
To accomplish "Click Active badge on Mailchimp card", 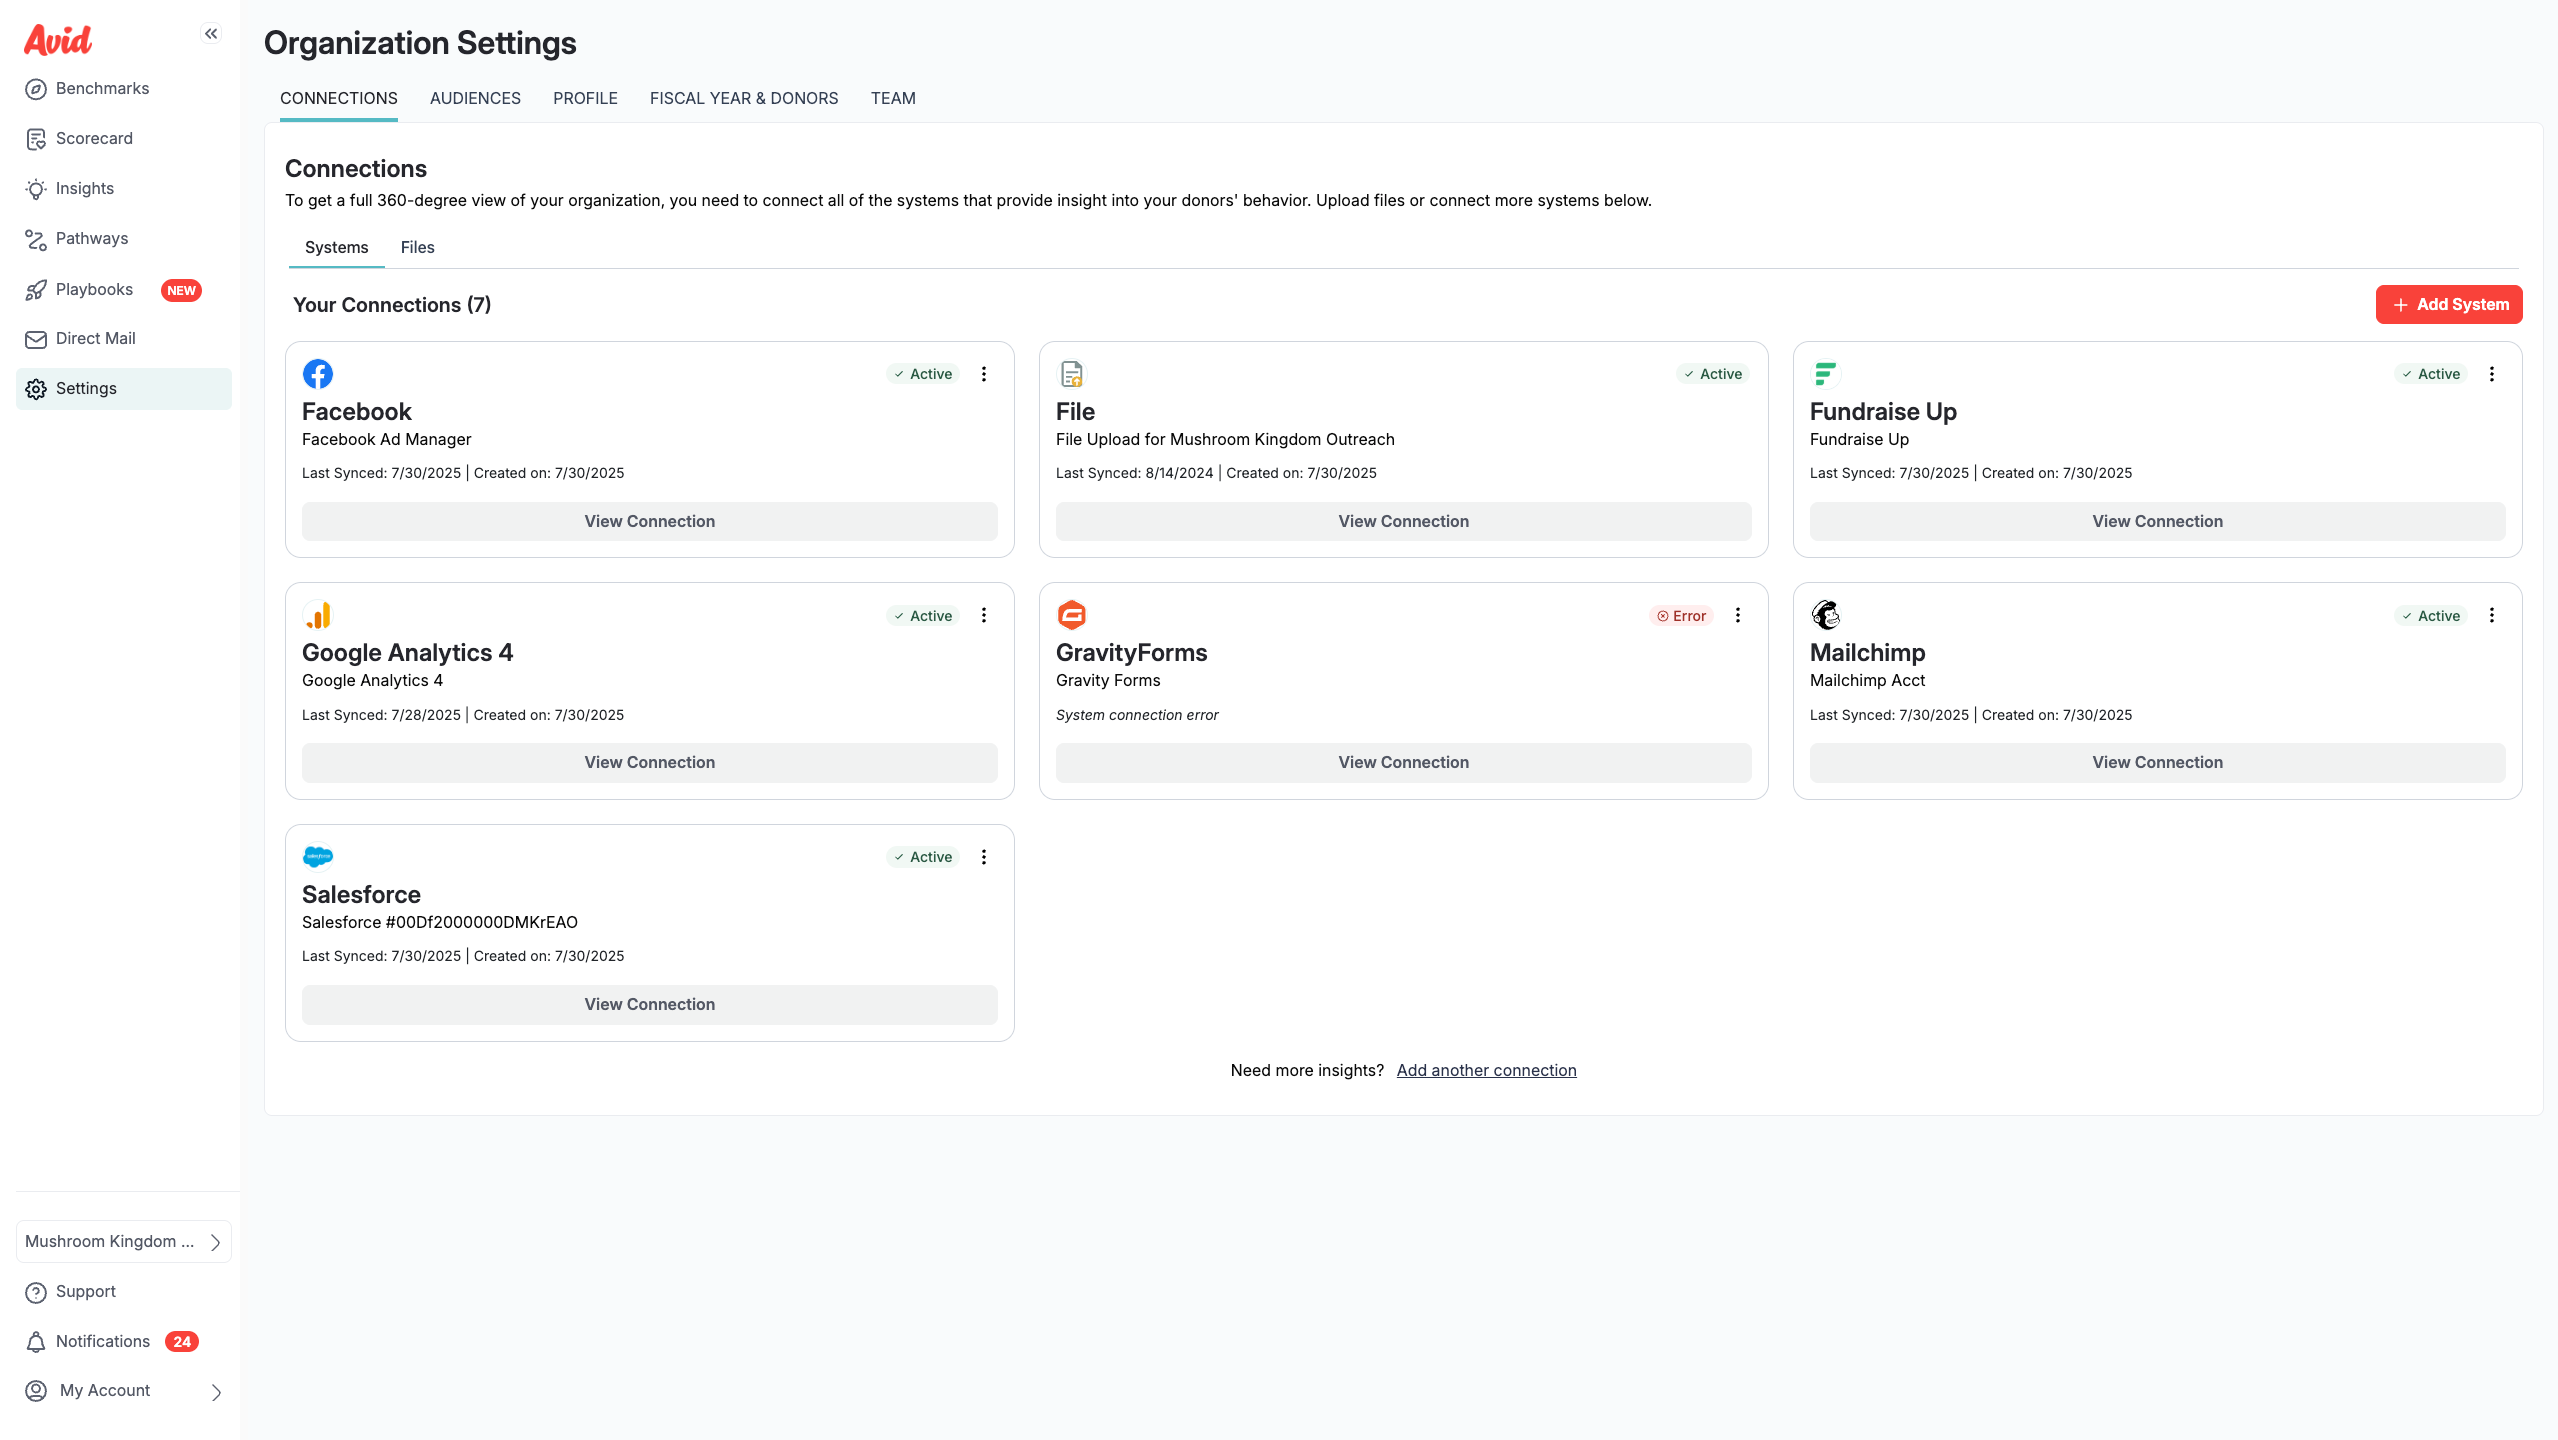I will click(2431, 616).
